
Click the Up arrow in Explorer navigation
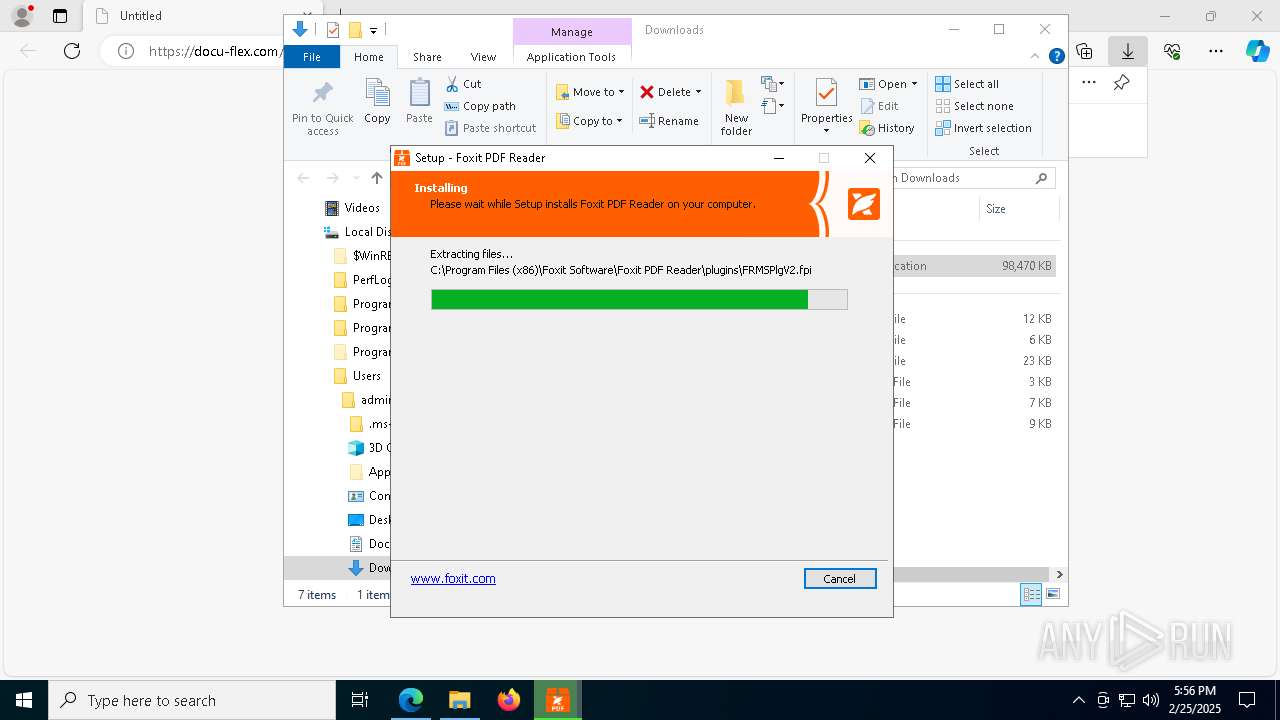click(x=376, y=178)
